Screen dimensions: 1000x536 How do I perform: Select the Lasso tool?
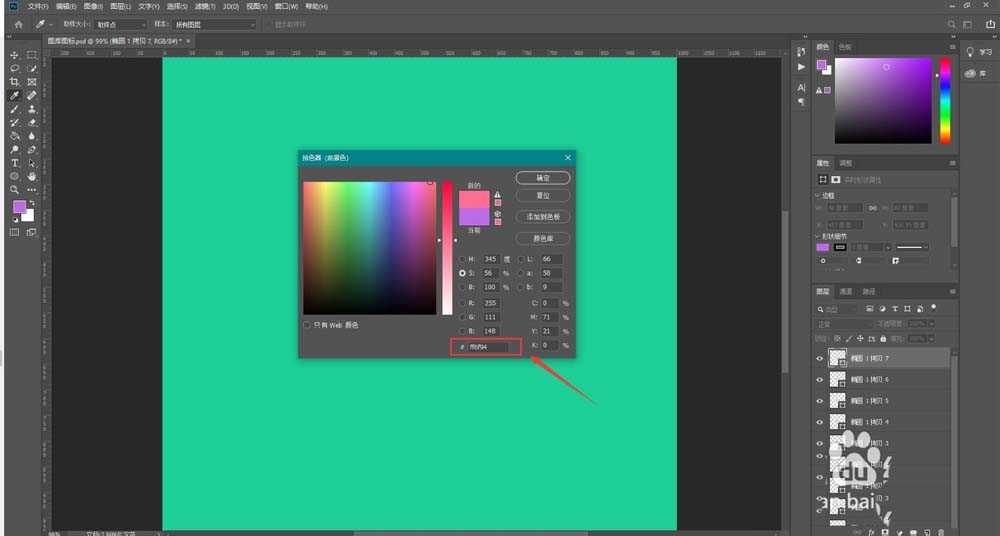coord(15,69)
